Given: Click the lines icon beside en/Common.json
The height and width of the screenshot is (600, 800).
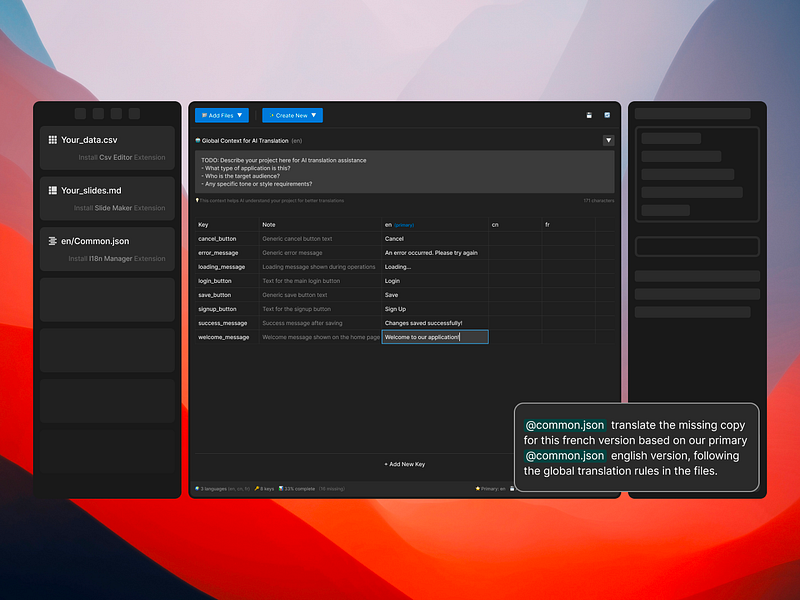Looking at the screenshot, I should 53,241.
